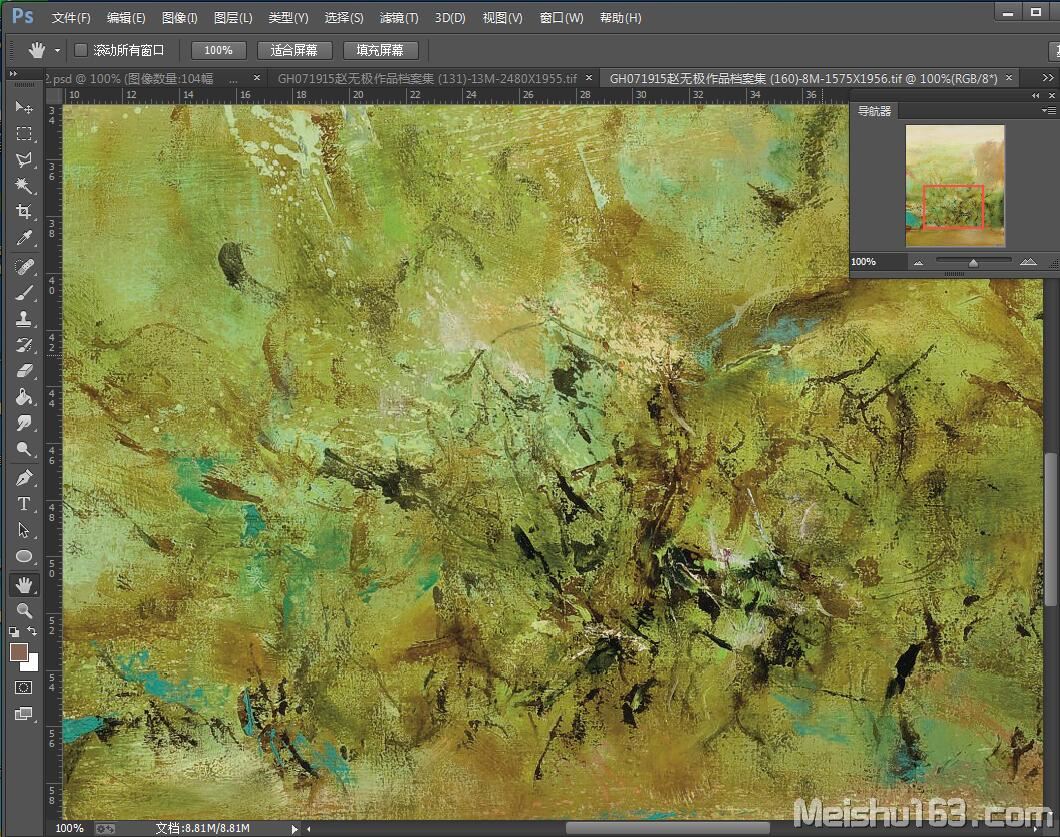Open the 视图(V) menu

pos(502,18)
